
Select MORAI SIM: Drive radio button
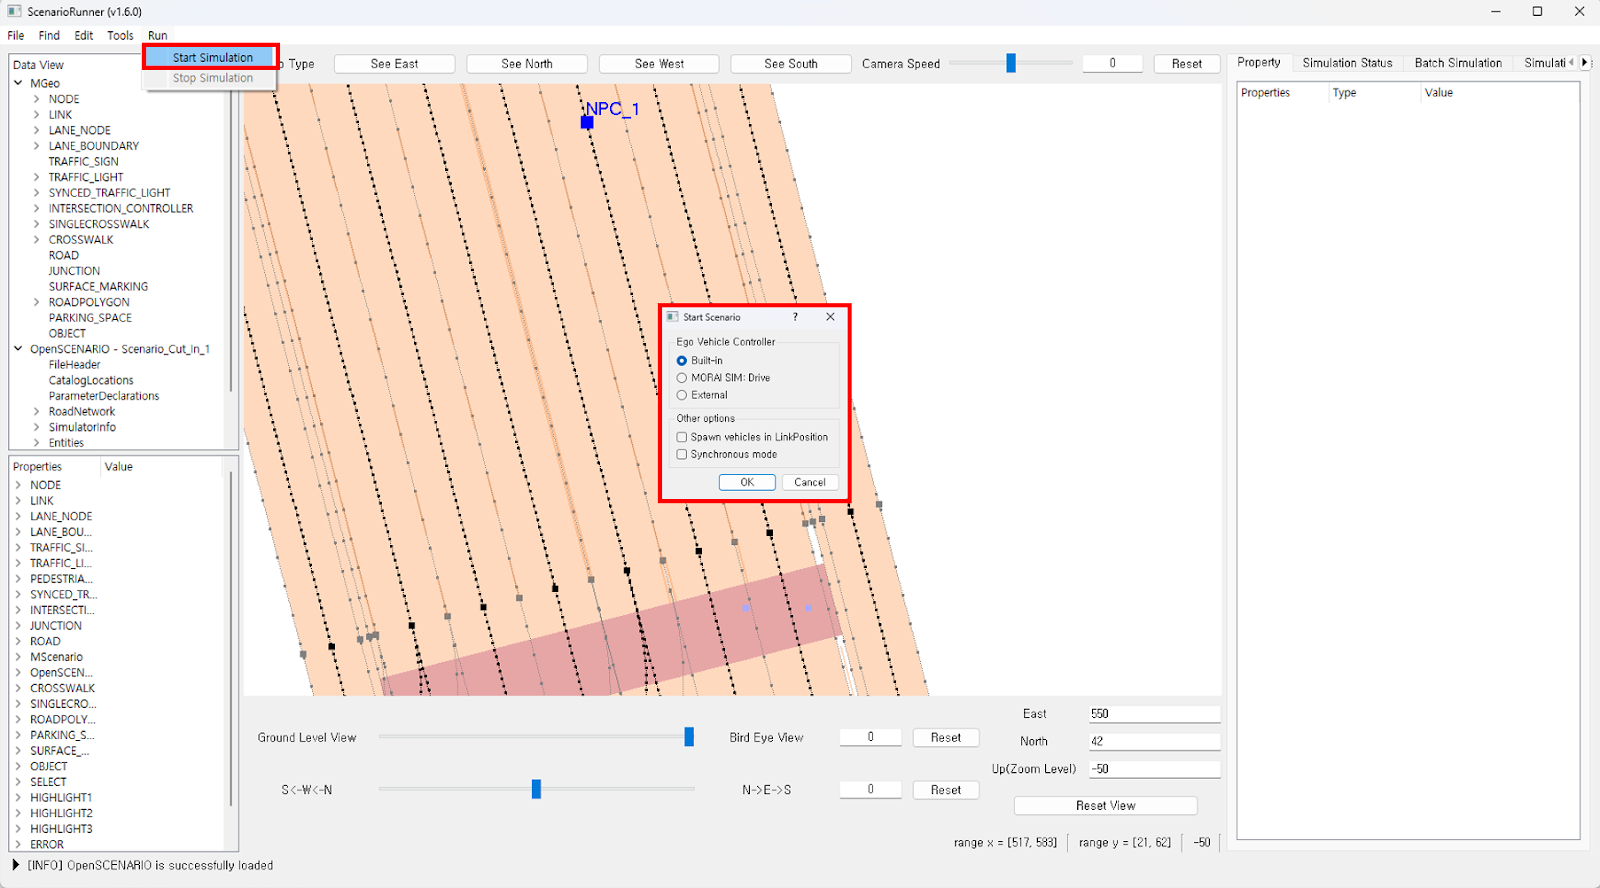(682, 378)
